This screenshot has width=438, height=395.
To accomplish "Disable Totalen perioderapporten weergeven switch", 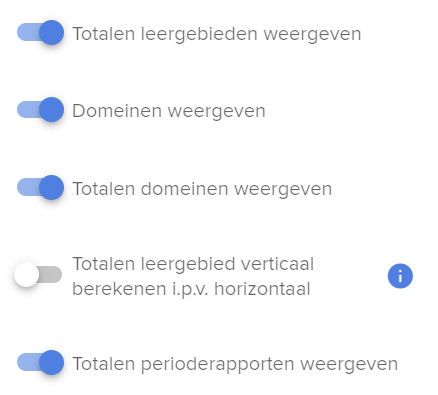I will pyautogui.click(x=40, y=362).
